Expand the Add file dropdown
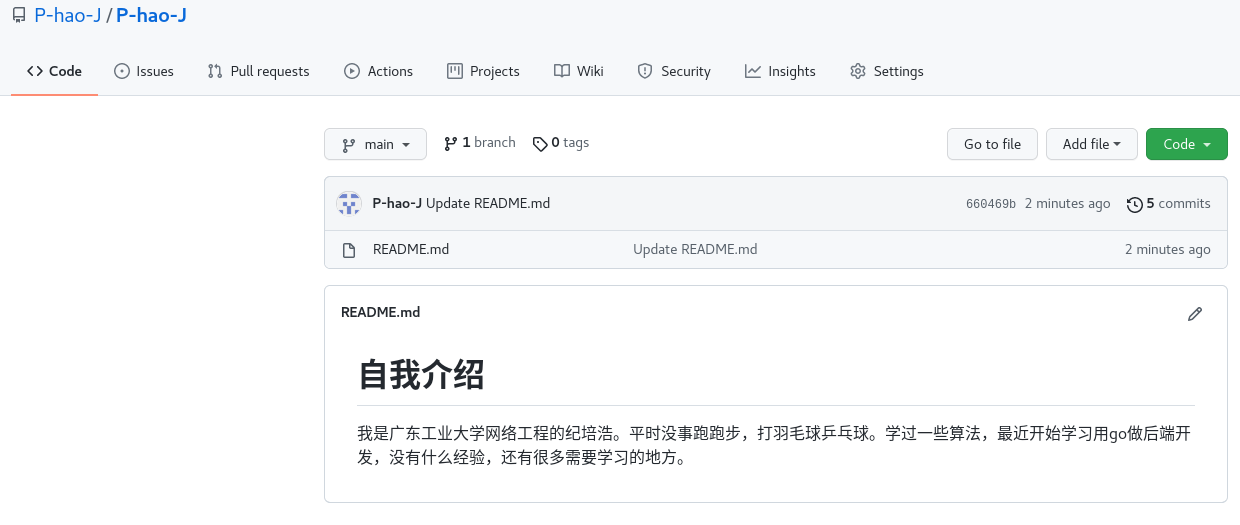Image resolution: width=1240 pixels, height=525 pixels. pos(1092,144)
